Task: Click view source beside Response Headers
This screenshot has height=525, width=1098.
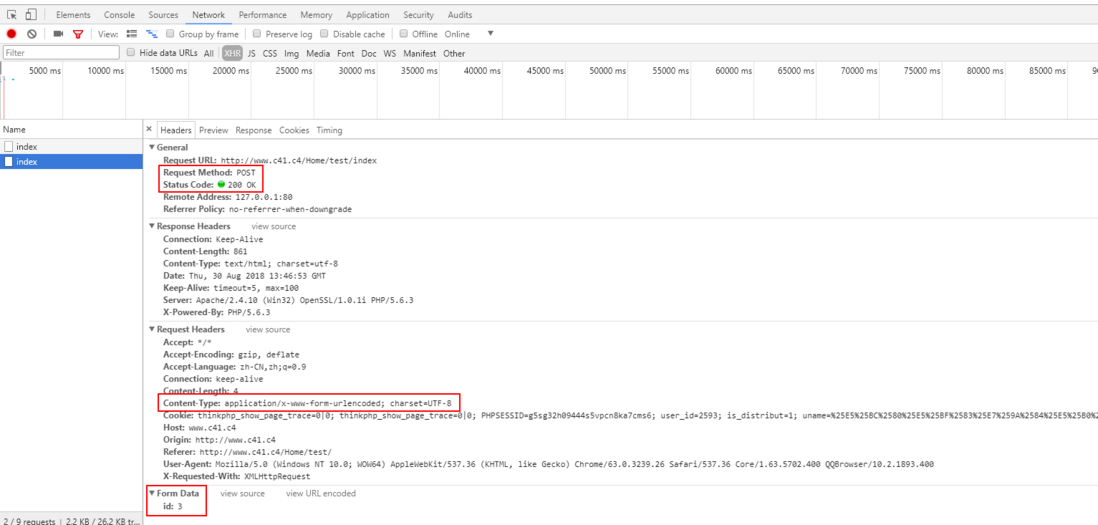Action: coord(274,226)
